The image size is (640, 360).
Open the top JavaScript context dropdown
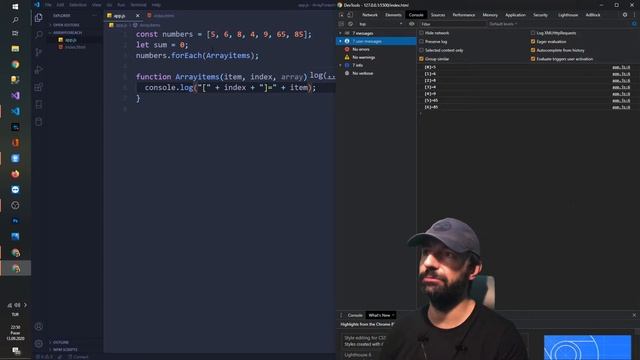(x=381, y=24)
